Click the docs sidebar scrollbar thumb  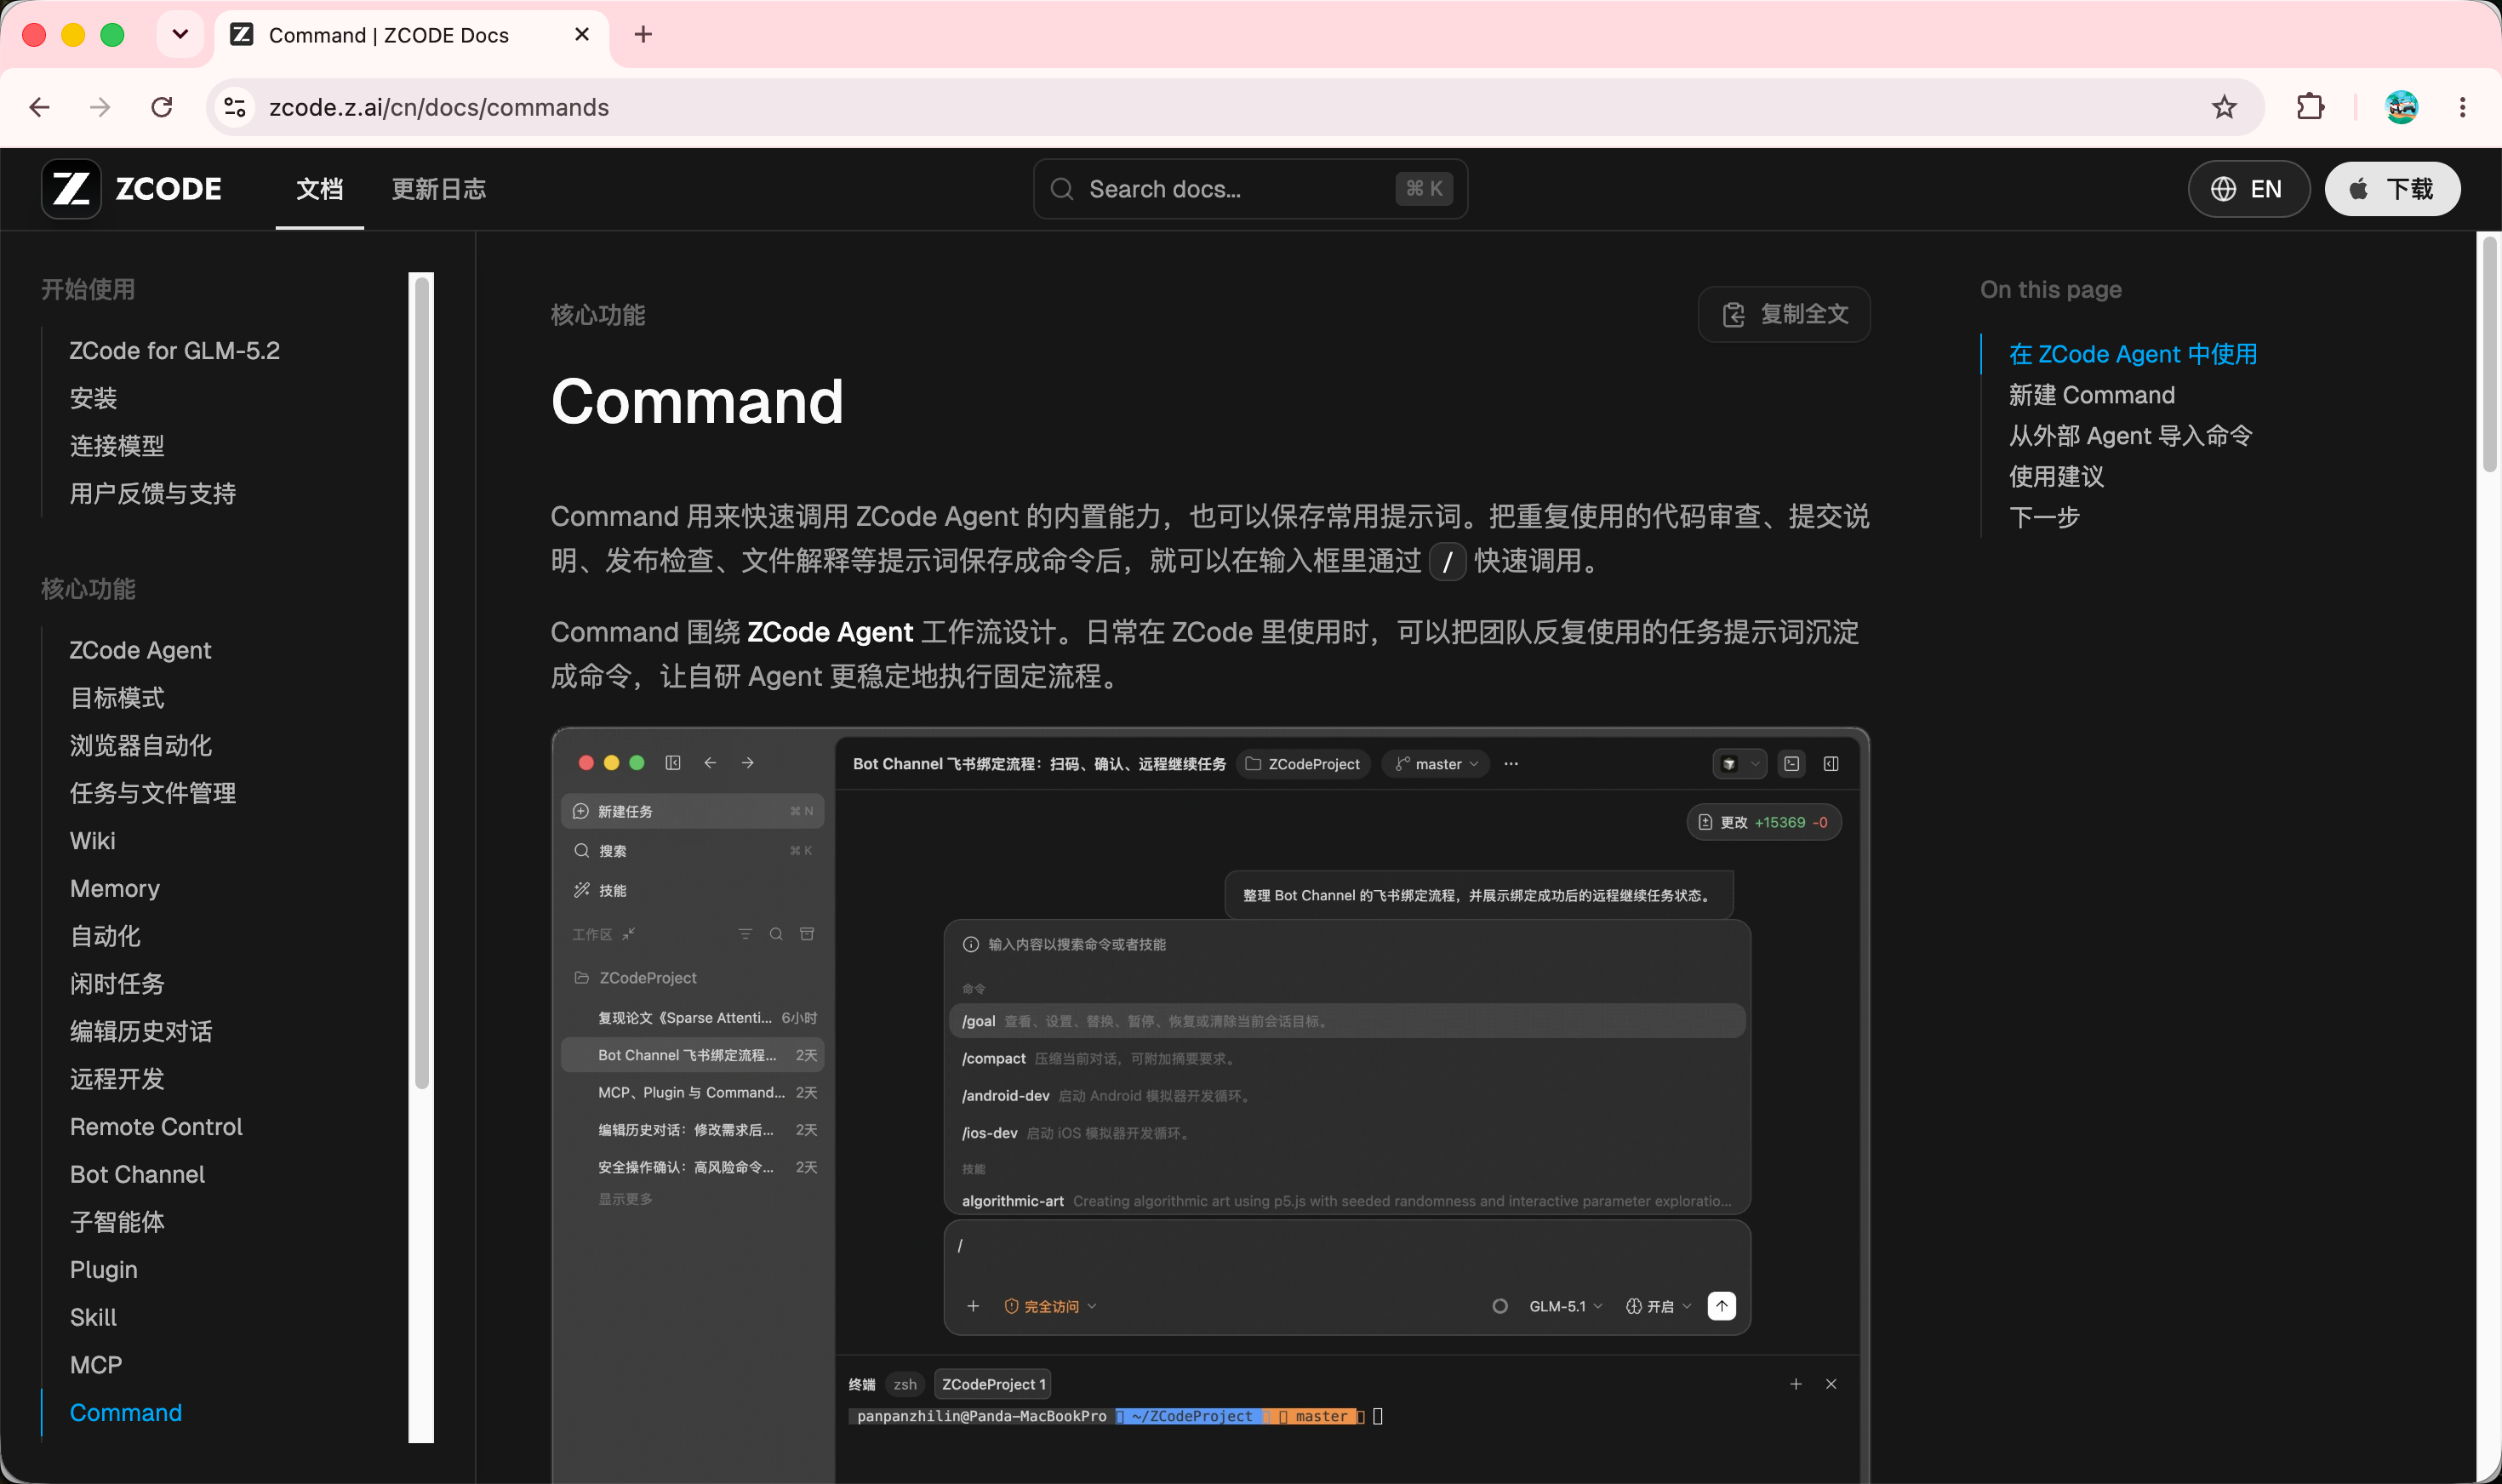point(422,683)
